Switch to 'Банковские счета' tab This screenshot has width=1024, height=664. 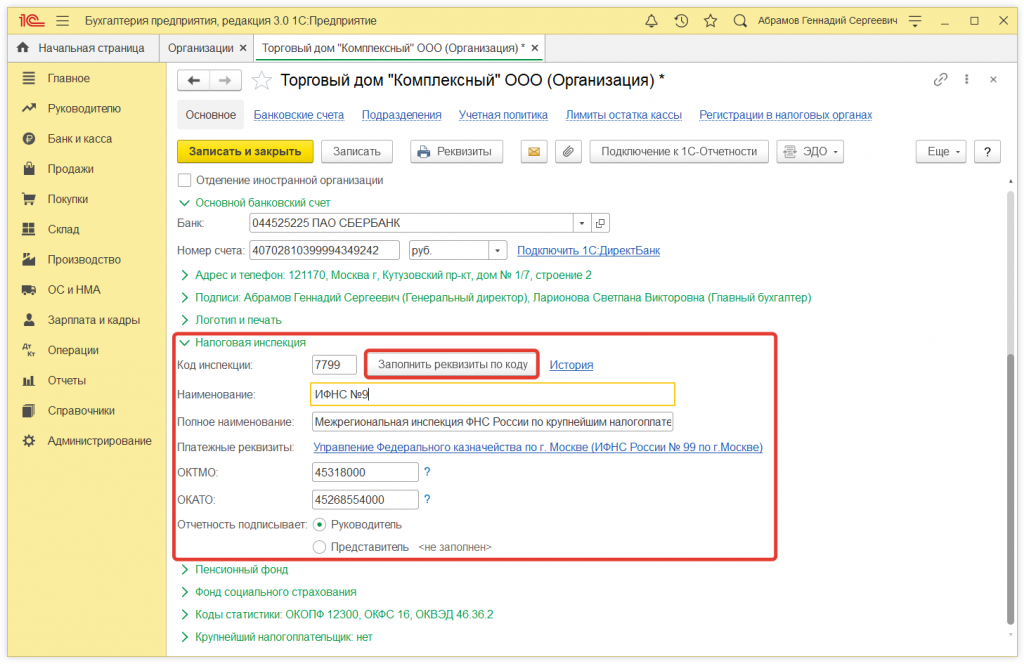click(x=298, y=115)
